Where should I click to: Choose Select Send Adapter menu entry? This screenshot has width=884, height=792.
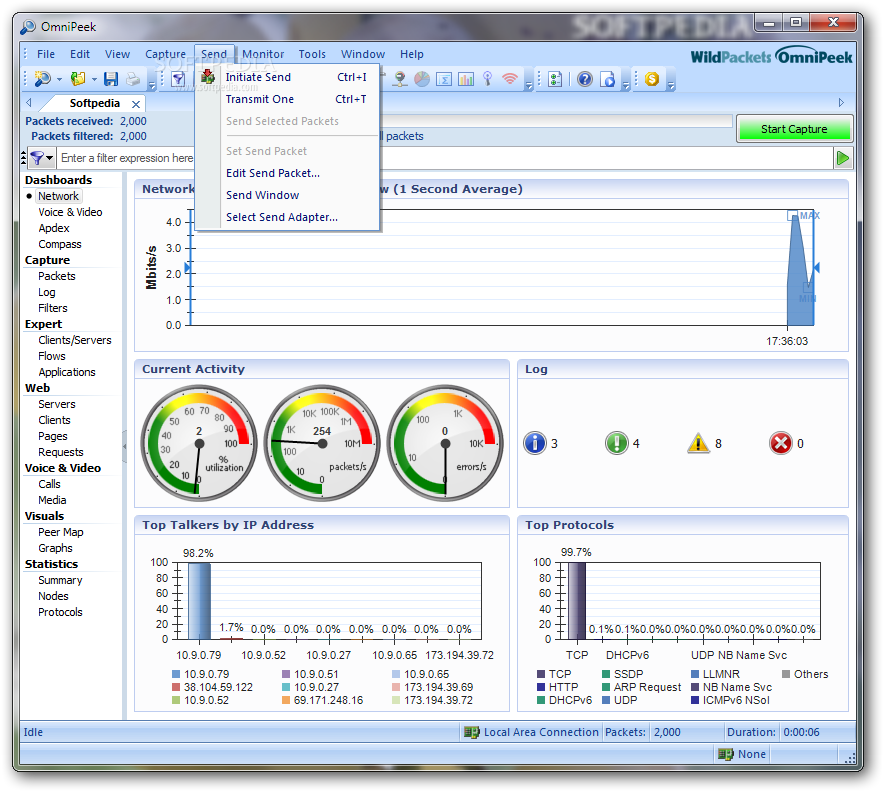pos(288,217)
